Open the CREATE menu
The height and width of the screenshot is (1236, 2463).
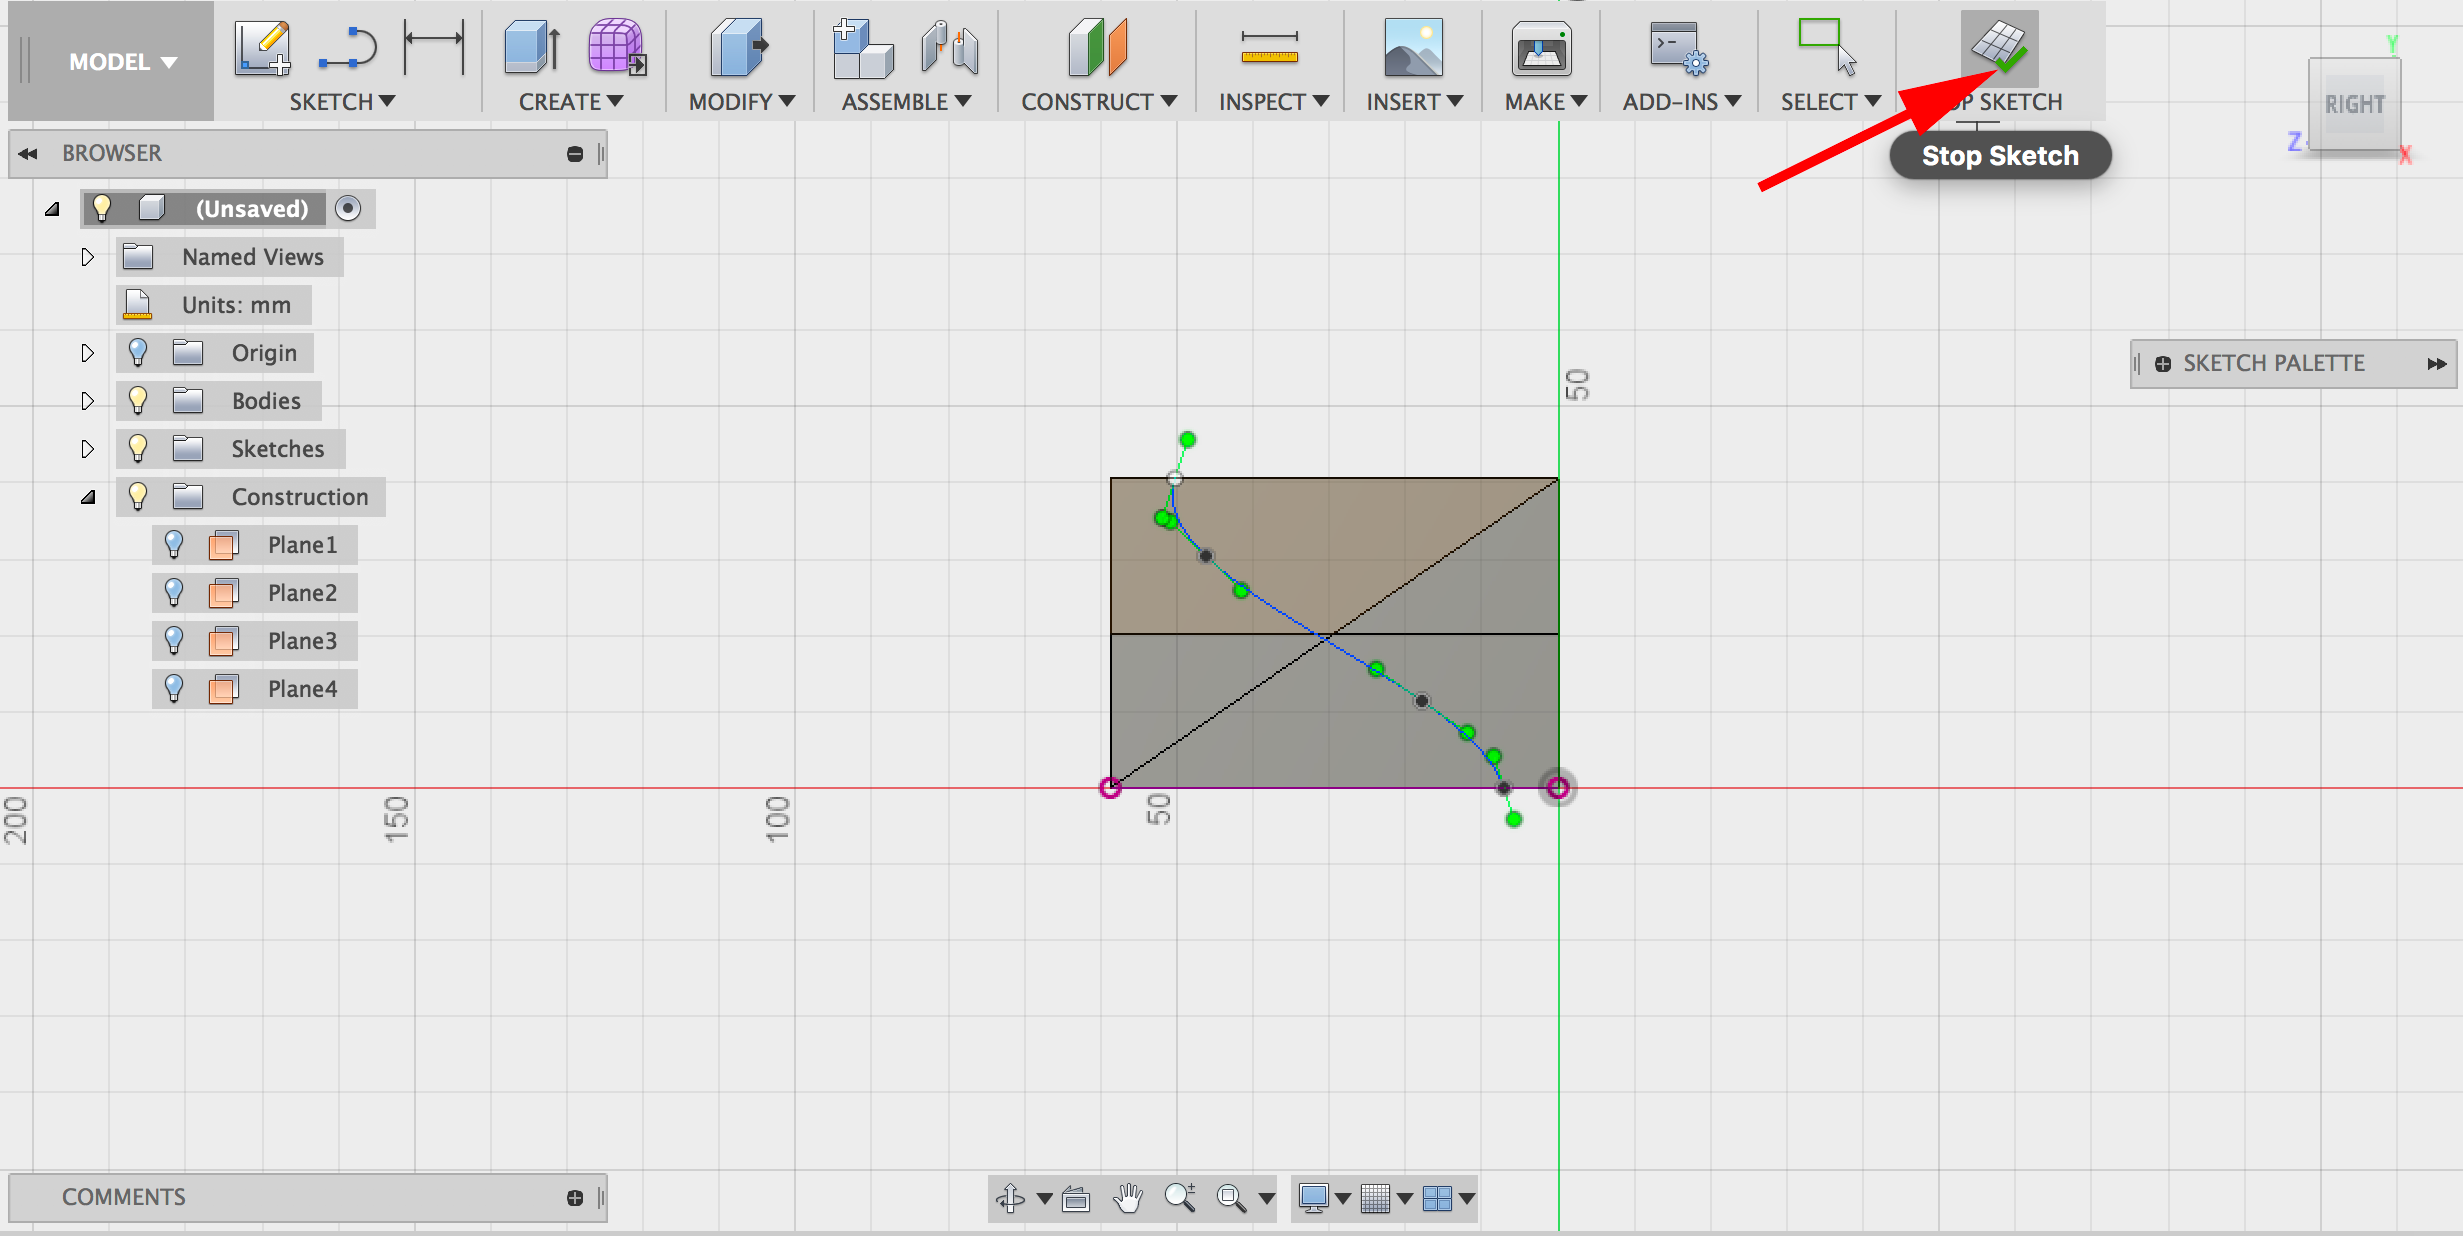tap(571, 102)
